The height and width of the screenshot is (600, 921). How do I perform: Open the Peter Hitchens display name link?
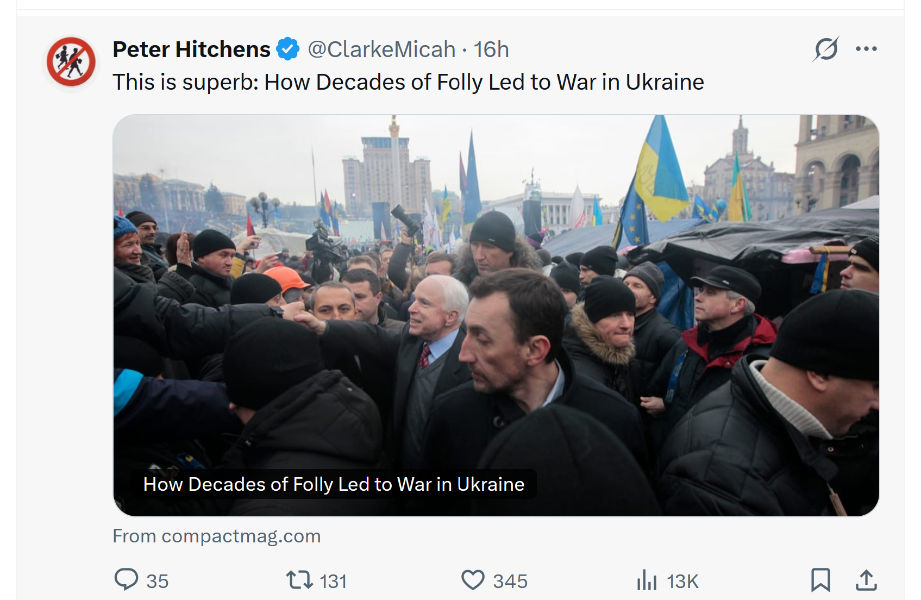191,49
